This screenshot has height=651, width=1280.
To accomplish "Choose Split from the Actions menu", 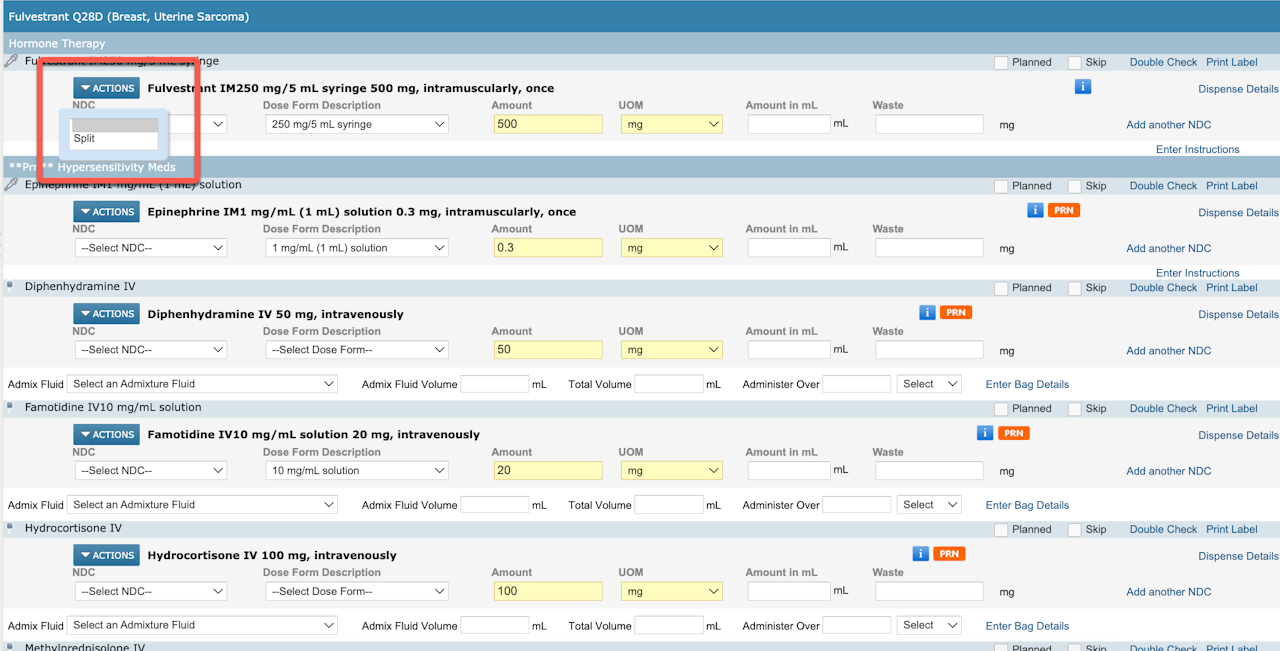I will 85,139.
